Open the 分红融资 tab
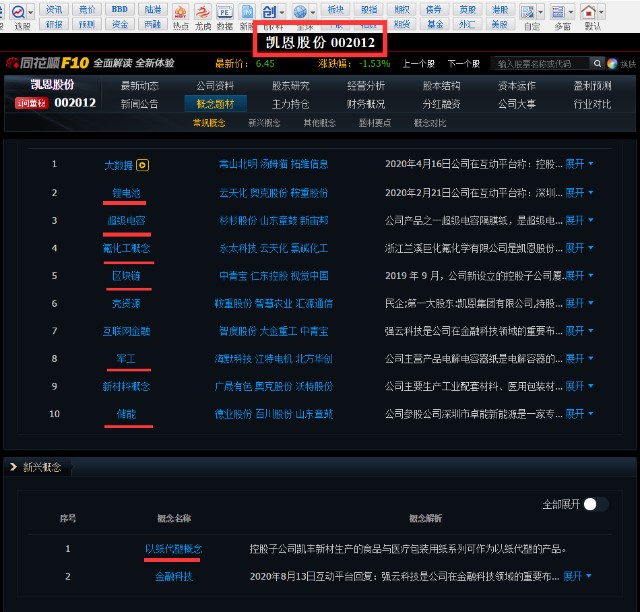 point(441,104)
